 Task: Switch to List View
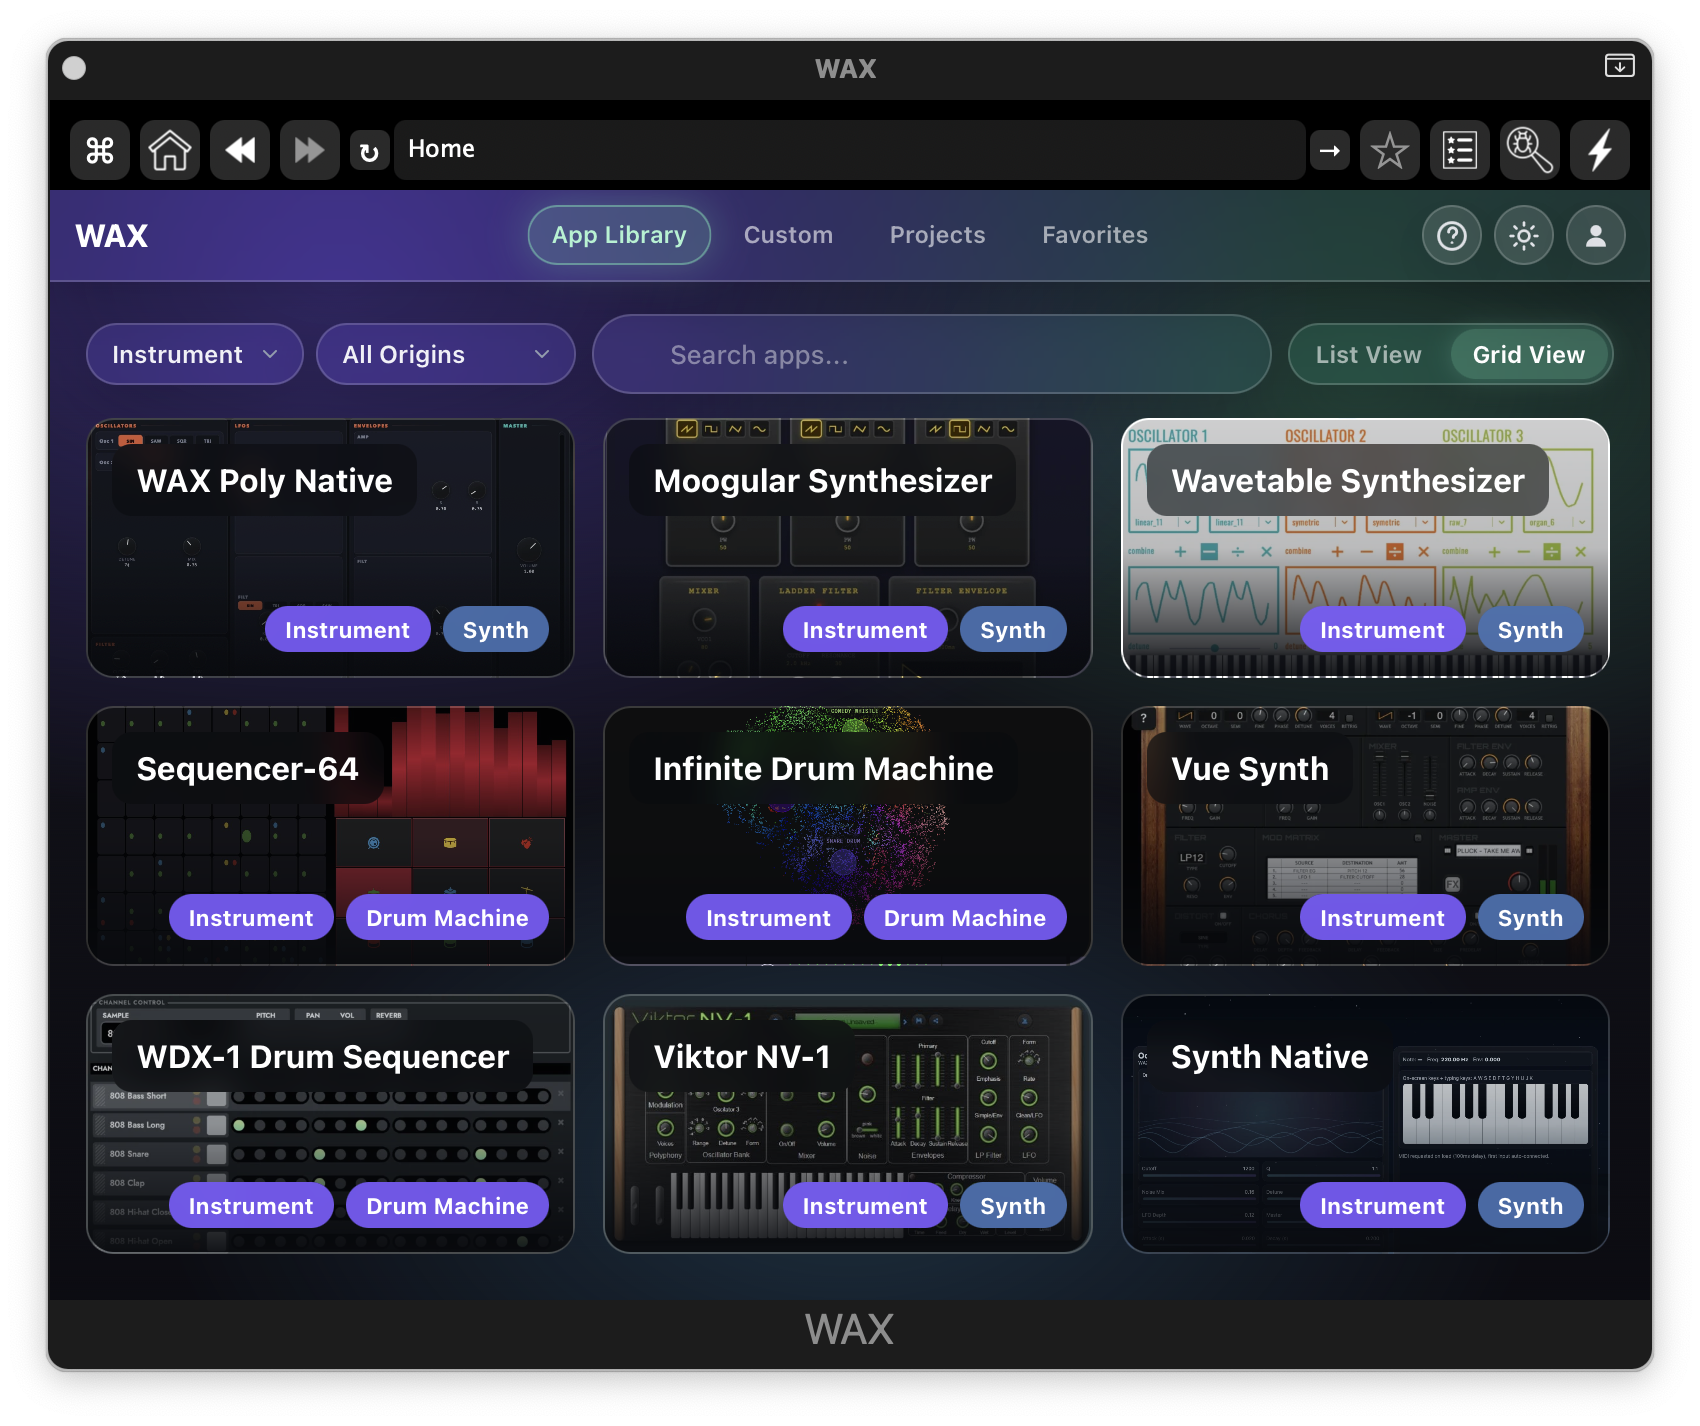(1368, 355)
